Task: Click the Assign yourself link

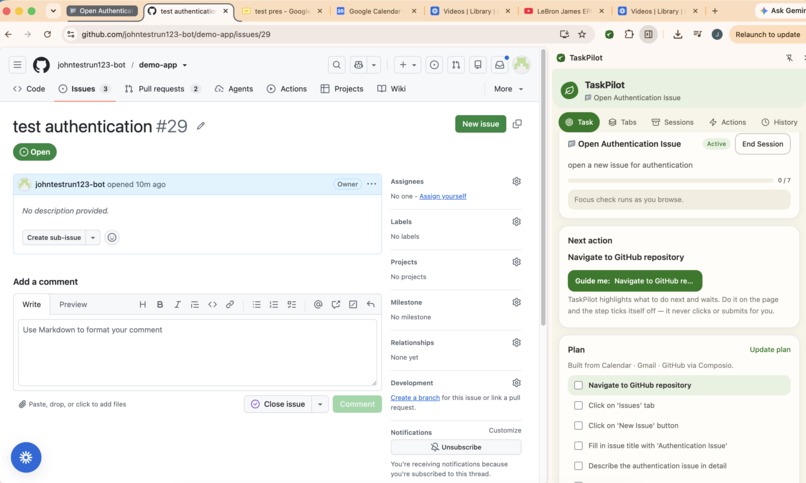Action: [x=443, y=196]
